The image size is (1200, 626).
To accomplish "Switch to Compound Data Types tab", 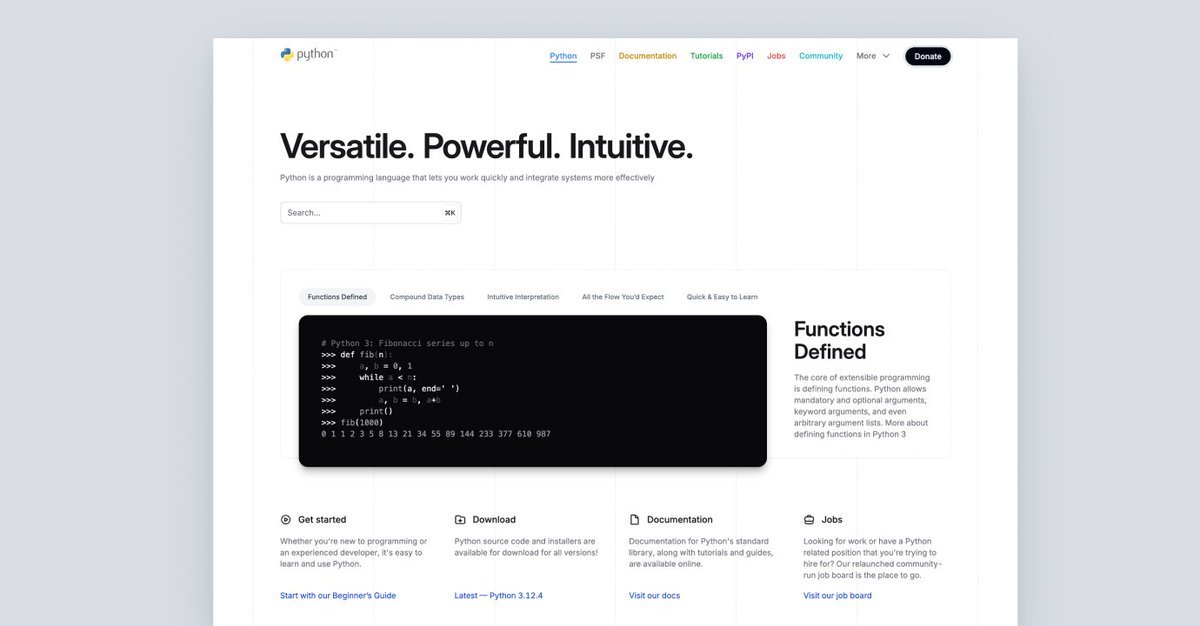I will pyautogui.click(x=427, y=297).
